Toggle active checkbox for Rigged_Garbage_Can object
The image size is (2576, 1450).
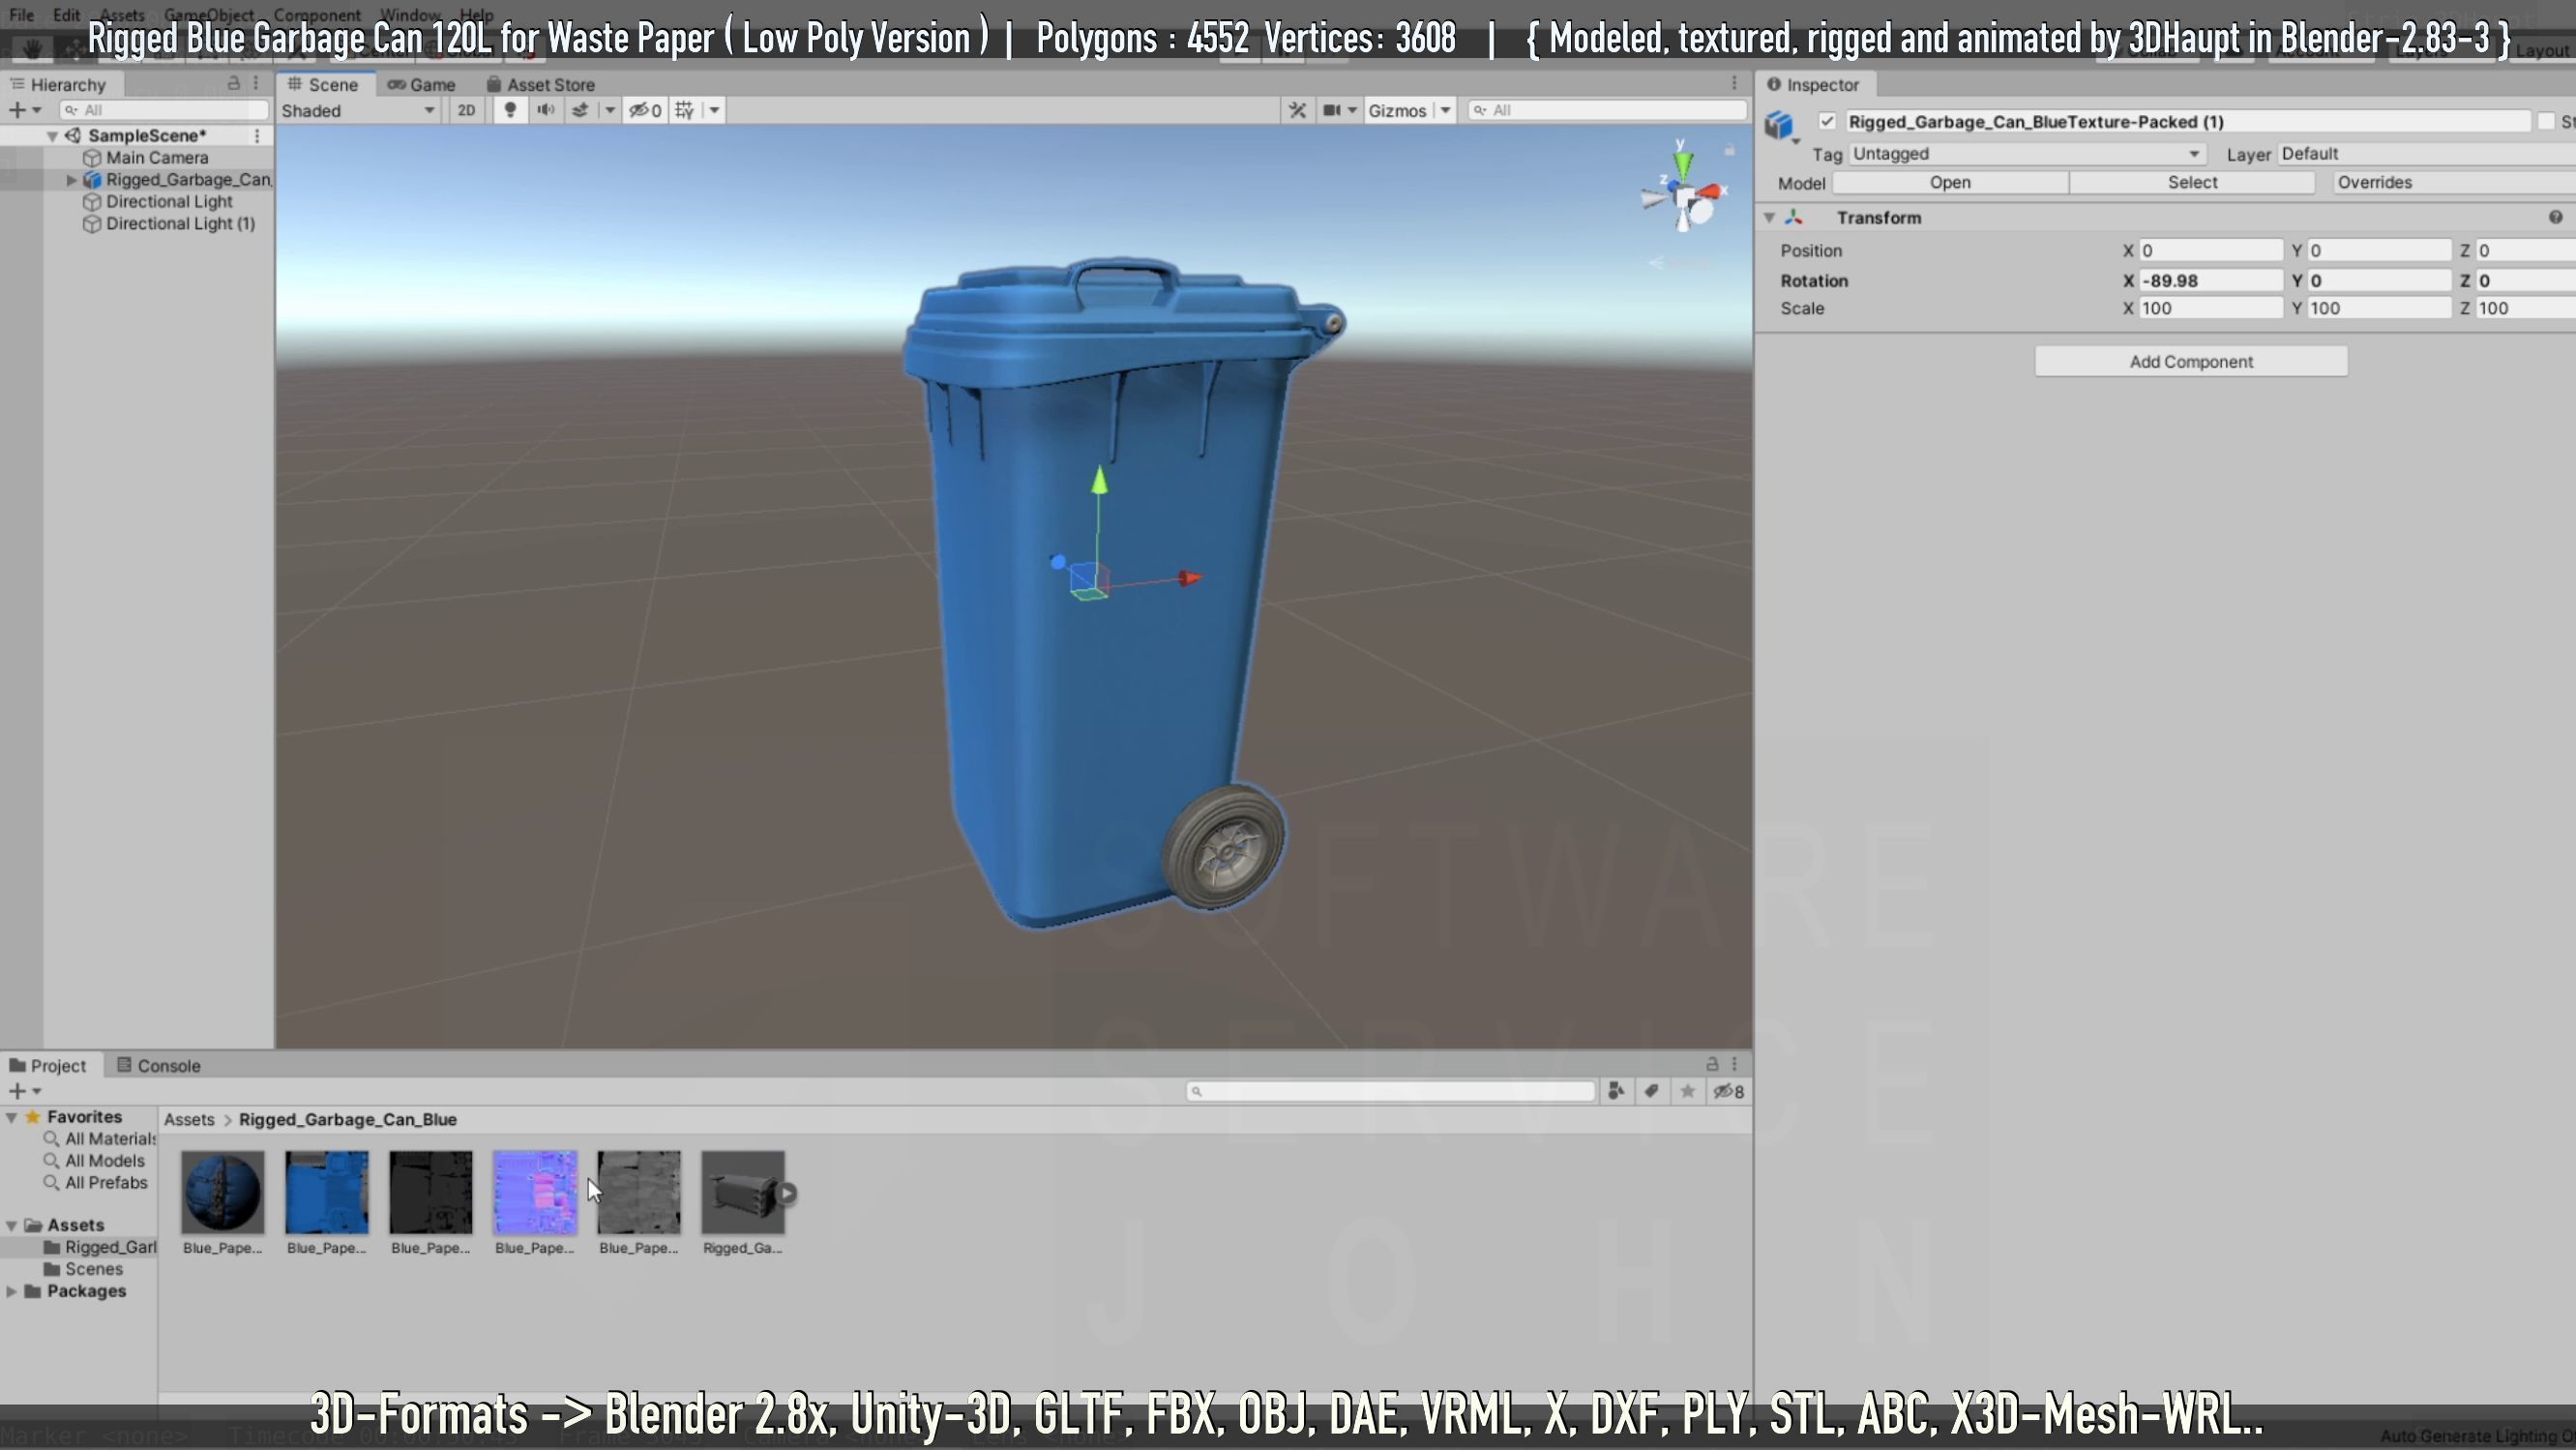click(x=1827, y=122)
